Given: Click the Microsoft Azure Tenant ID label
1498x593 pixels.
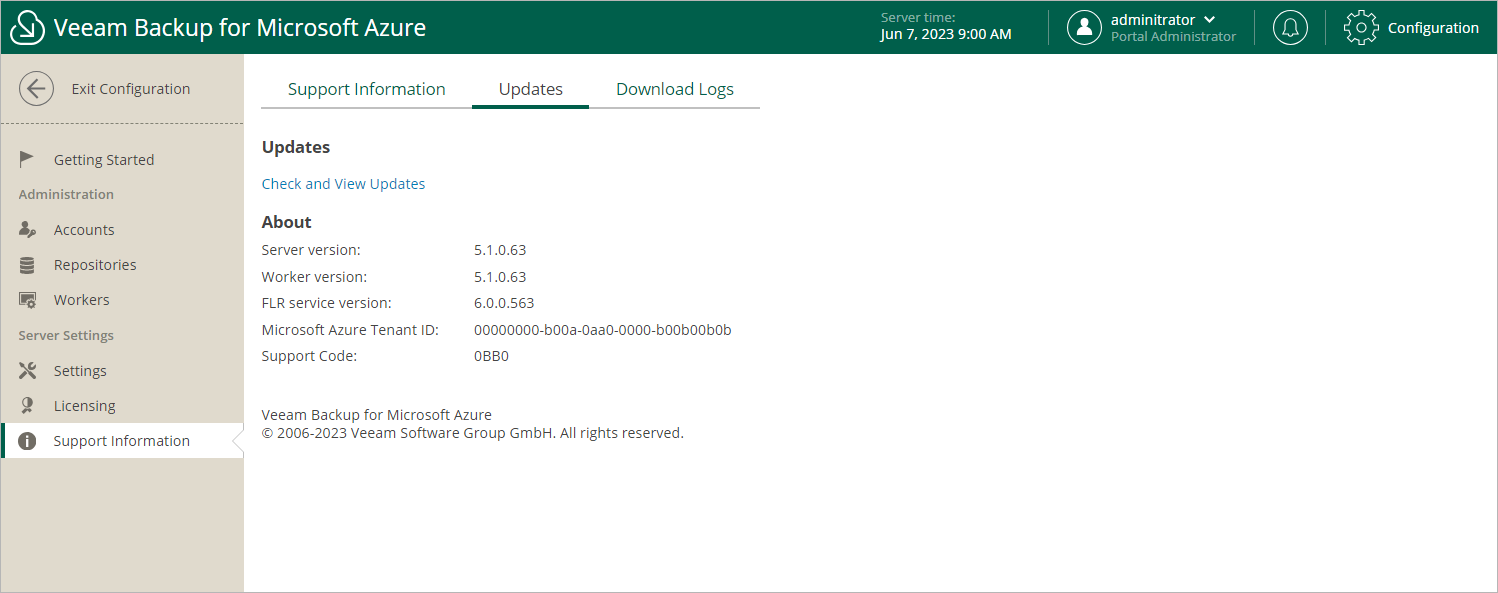Looking at the screenshot, I should point(350,330).
